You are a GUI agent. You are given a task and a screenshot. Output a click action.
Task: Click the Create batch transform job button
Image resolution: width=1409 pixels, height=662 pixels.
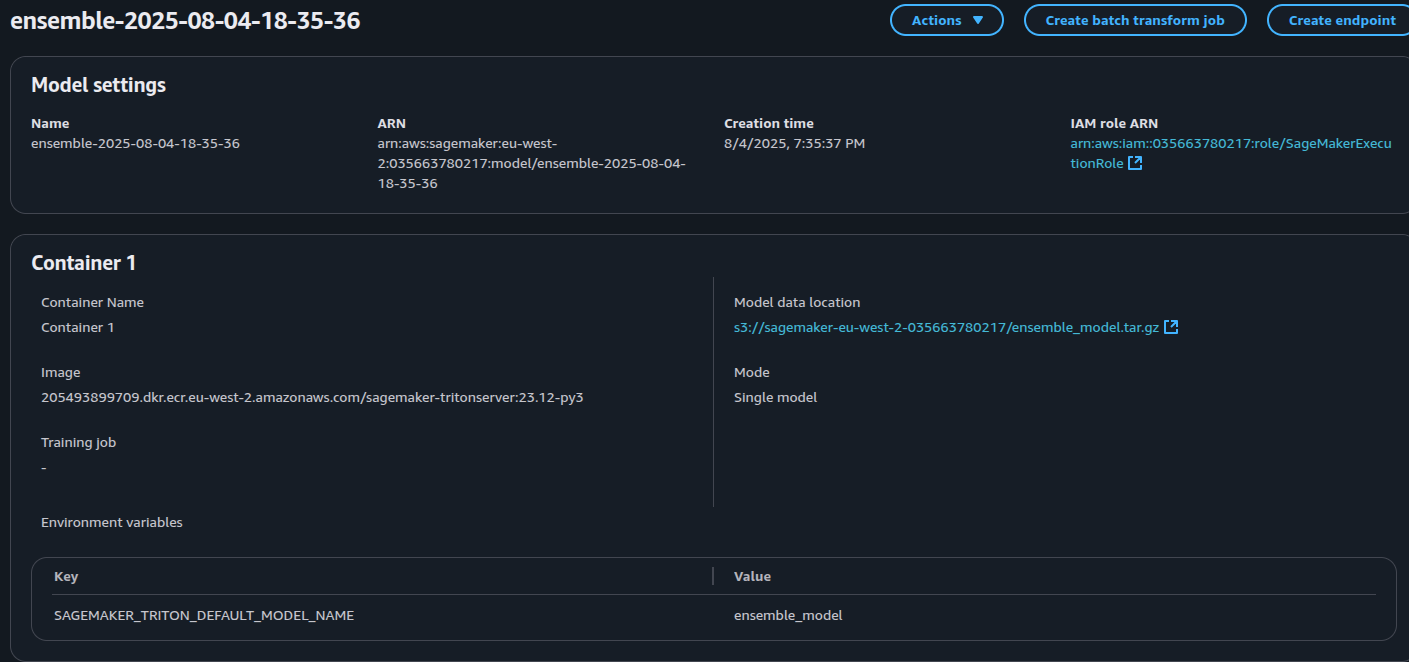(x=1135, y=20)
